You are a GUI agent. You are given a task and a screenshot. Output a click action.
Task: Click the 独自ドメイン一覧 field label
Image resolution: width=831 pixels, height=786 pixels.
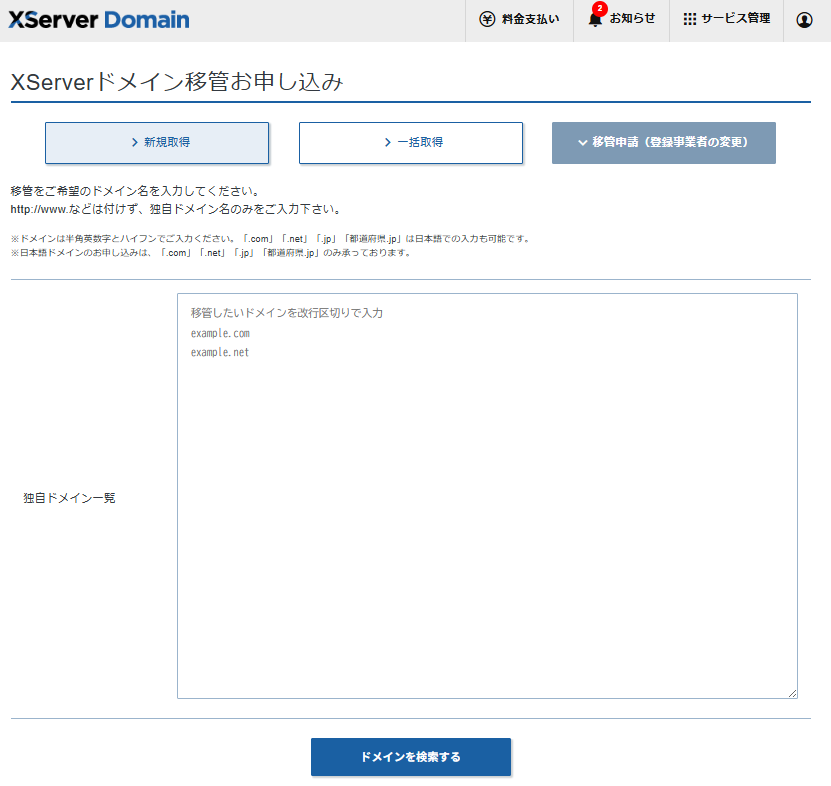pyautogui.click(x=69, y=498)
